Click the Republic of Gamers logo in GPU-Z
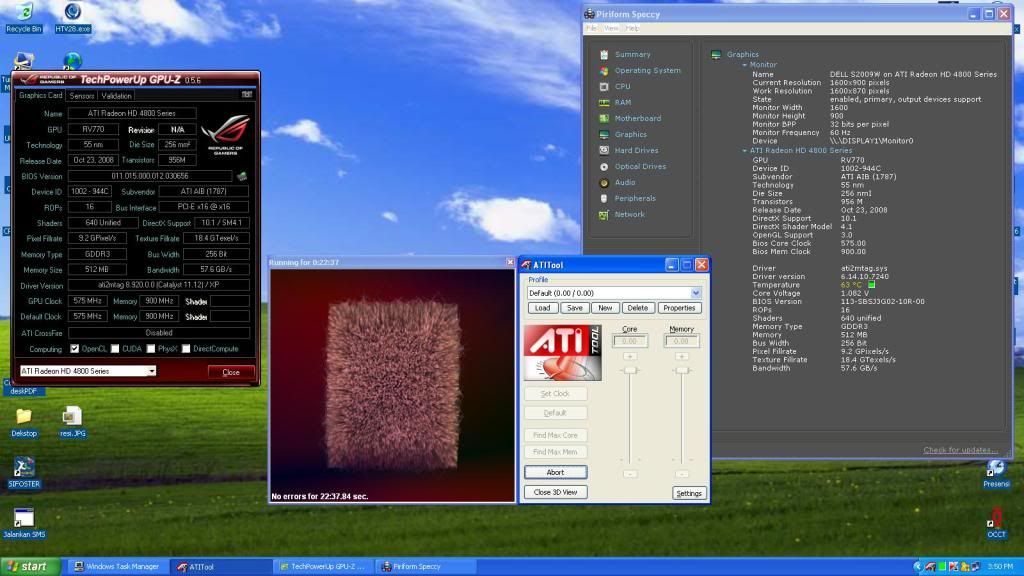Viewport: 1024px width, 576px height. click(x=225, y=135)
